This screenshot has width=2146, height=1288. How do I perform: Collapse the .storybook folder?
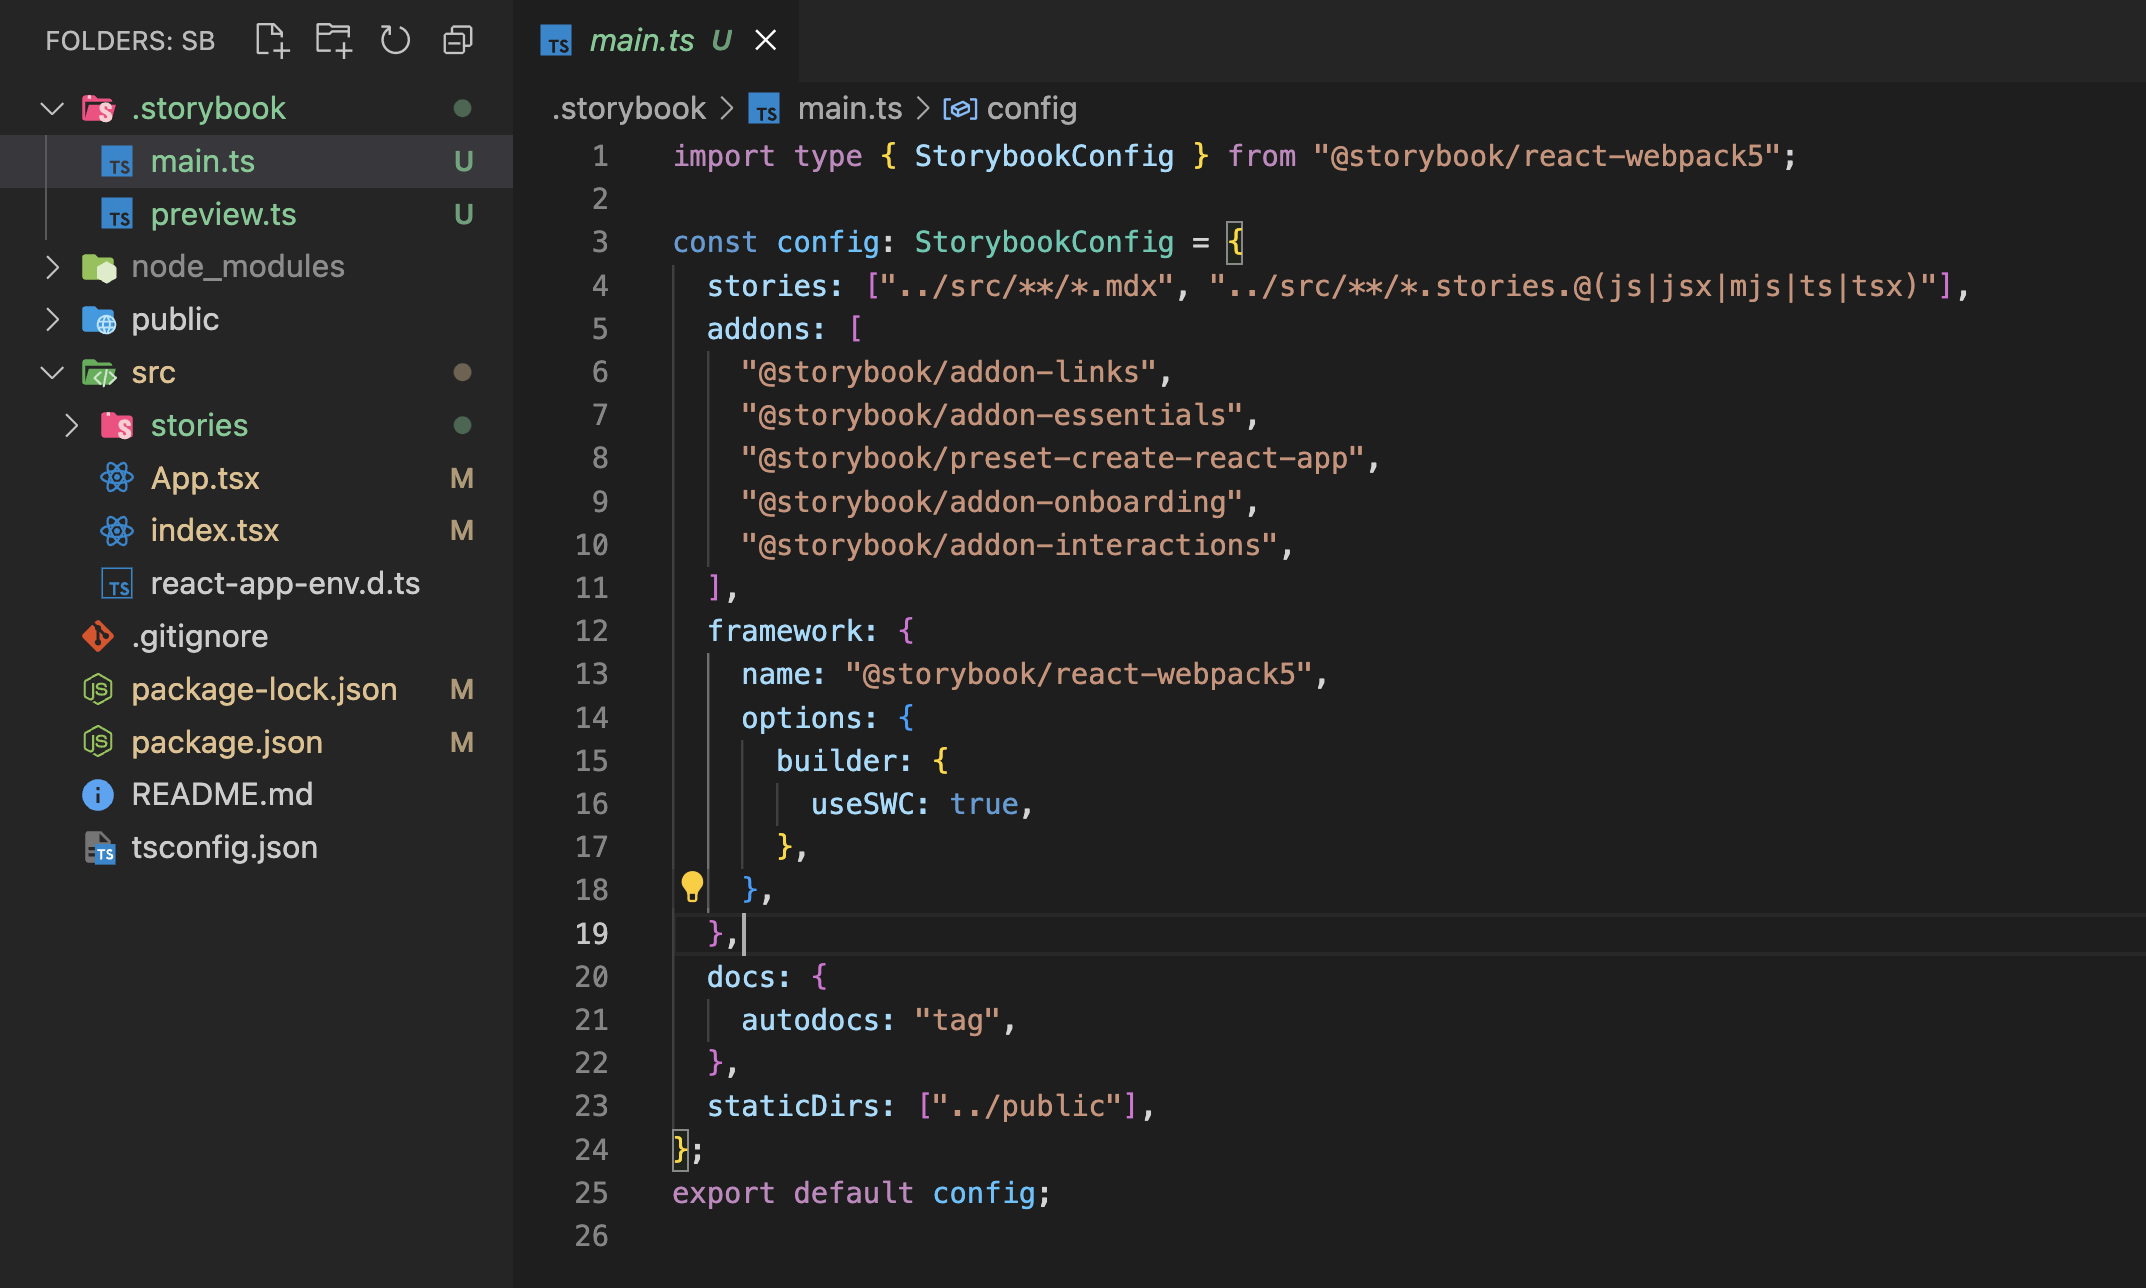pyautogui.click(x=52, y=108)
